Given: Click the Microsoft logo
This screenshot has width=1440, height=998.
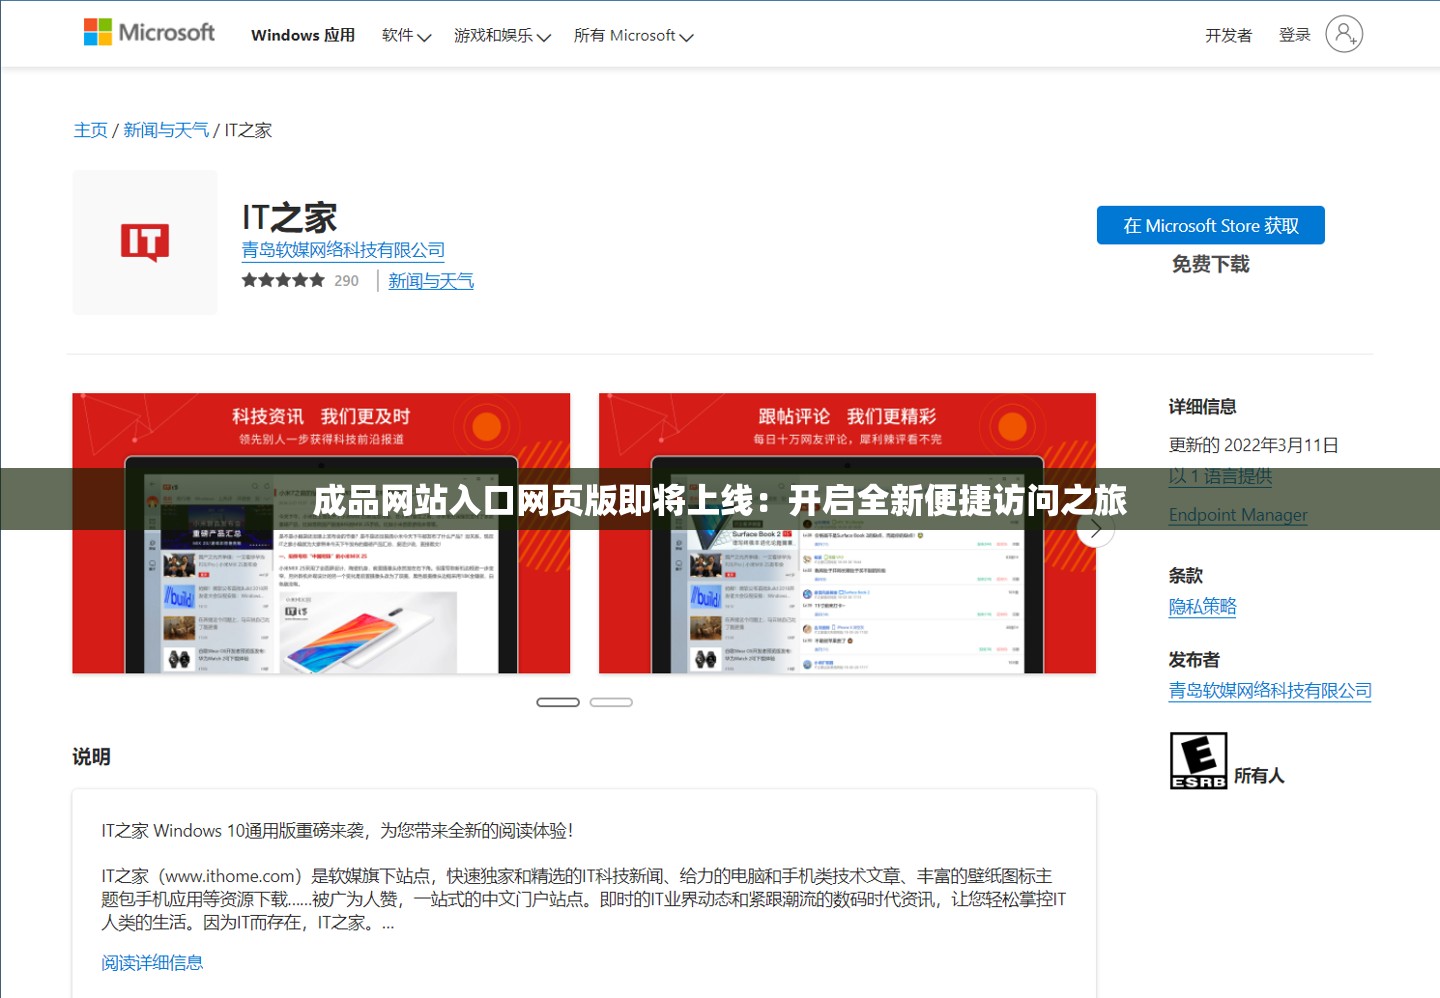Looking at the screenshot, I should point(148,31).
